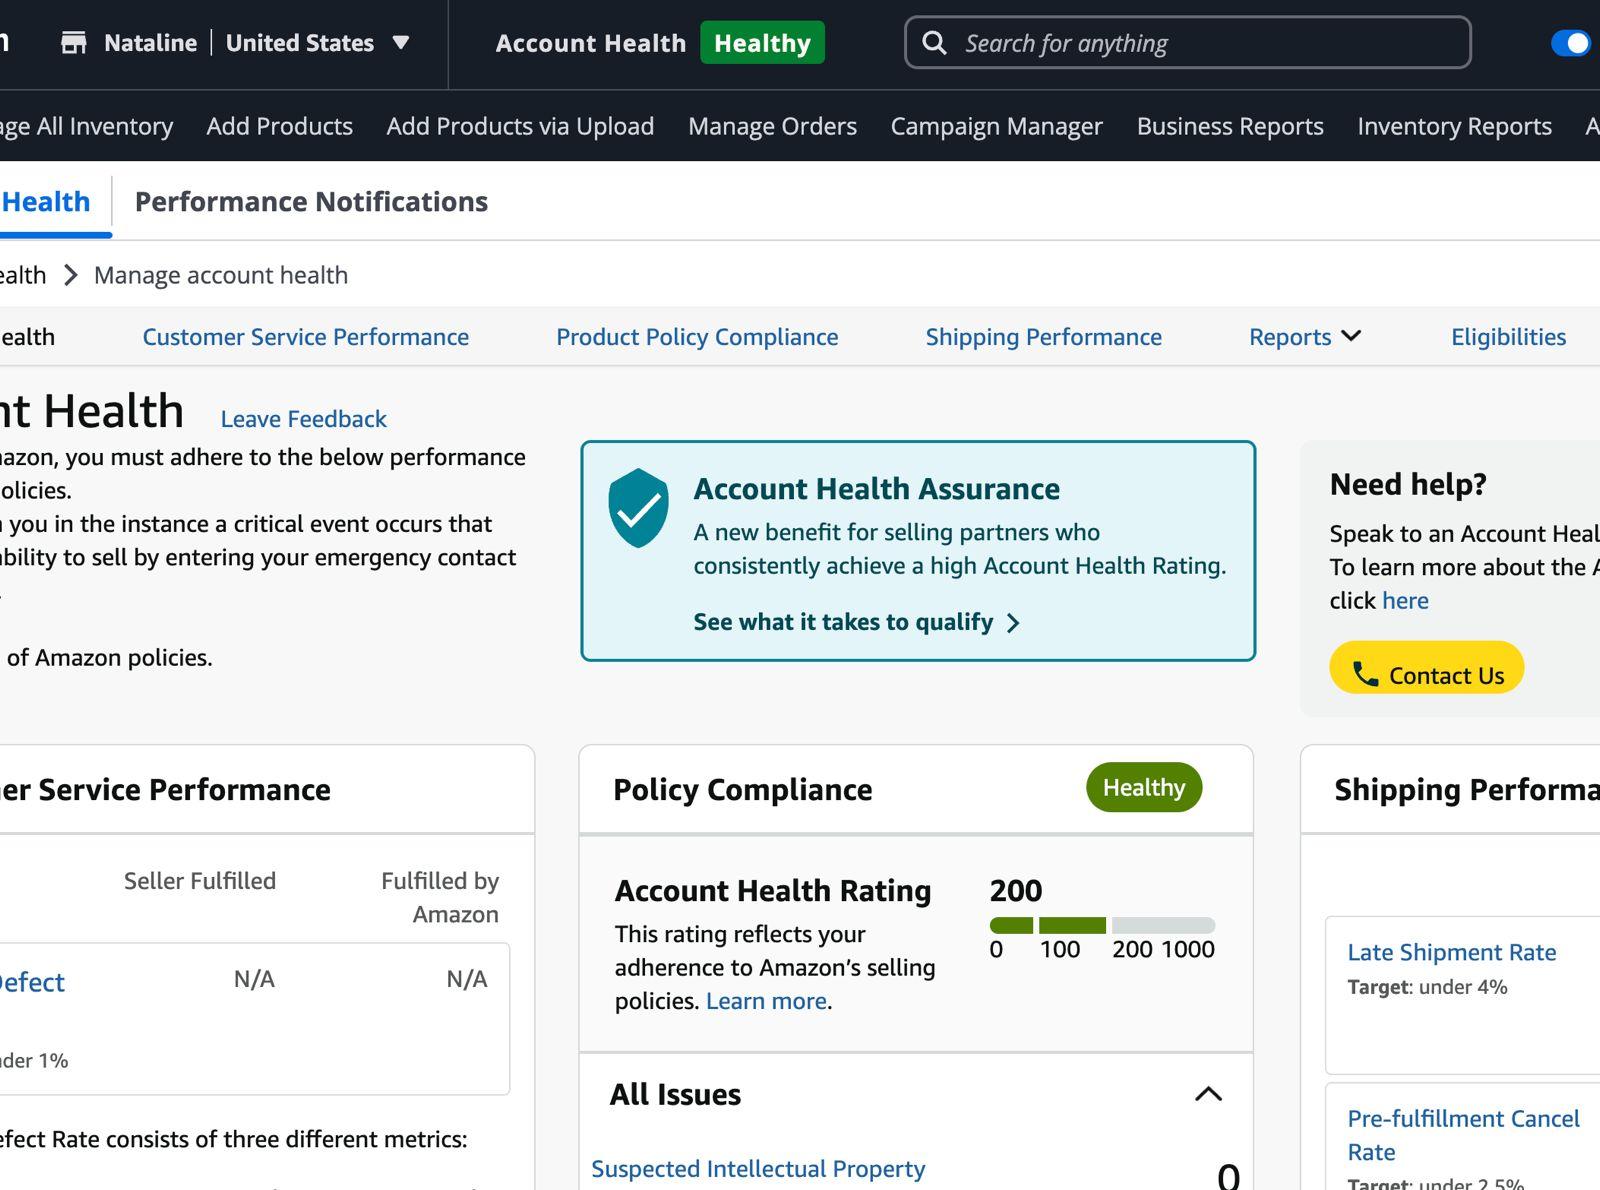Click the magnifying glass search icon
The image size is (1600, 1190).
tap(934, 43)
